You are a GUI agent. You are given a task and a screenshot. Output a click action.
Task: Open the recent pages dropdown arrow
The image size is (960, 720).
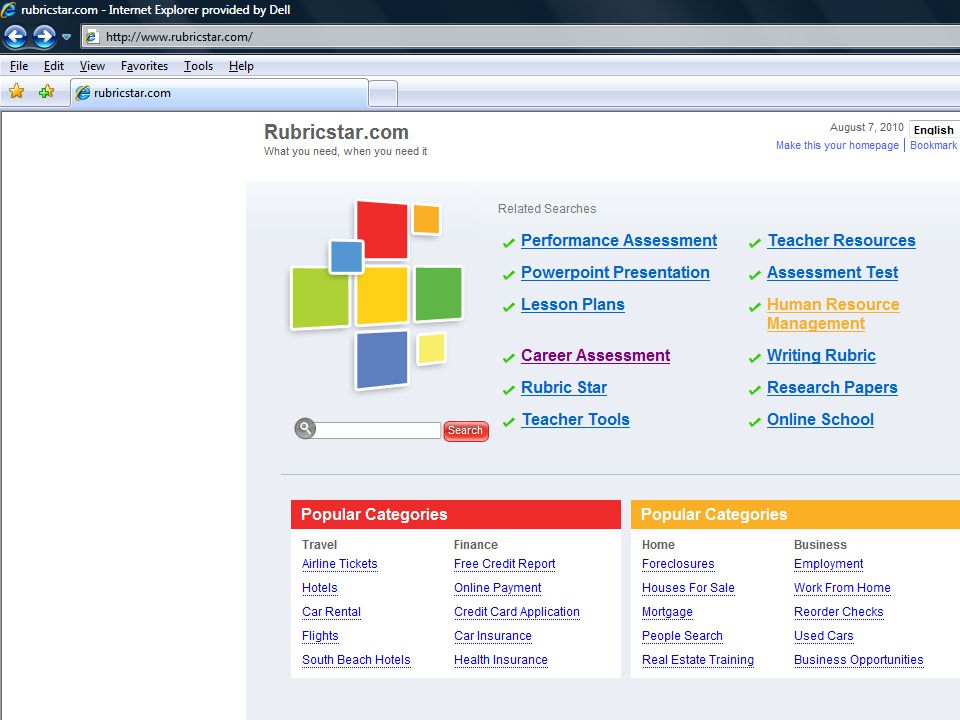coord(66,37)
